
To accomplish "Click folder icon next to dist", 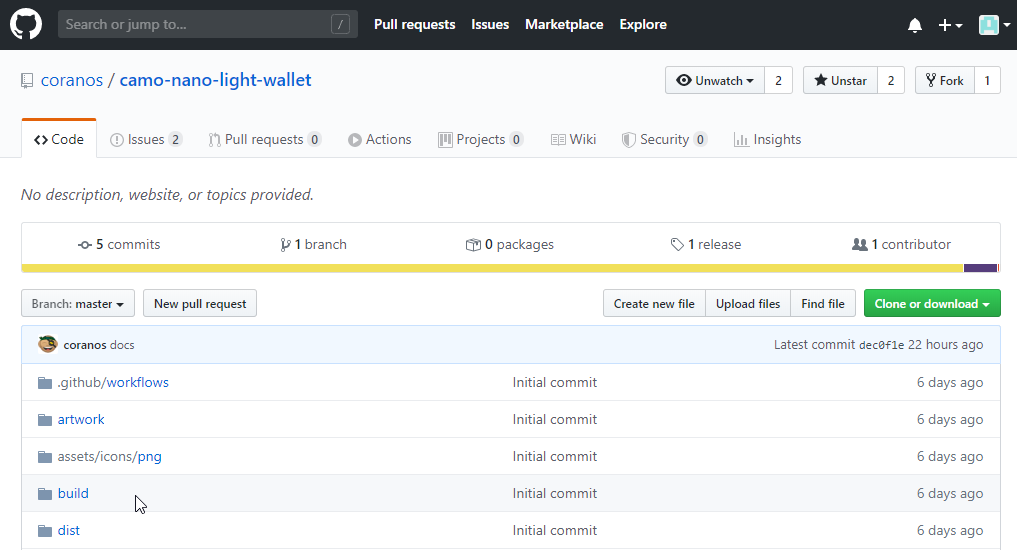I will click(x=45, y=531).
